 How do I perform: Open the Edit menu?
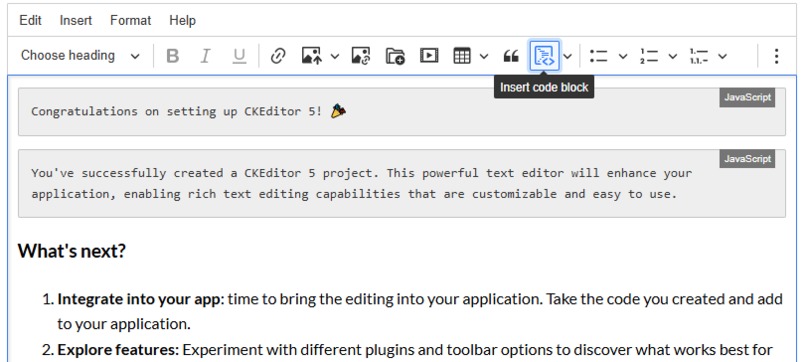[x=30, y=21]
